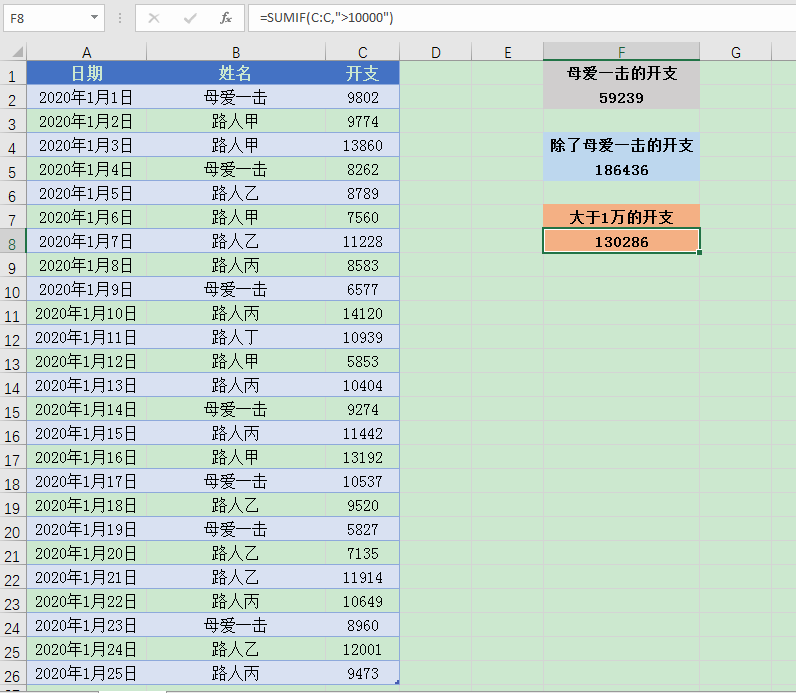The height and width of the screenshot is (693, 796).
Task: Click fill handle of cell F8
Action: click(700, 252)
